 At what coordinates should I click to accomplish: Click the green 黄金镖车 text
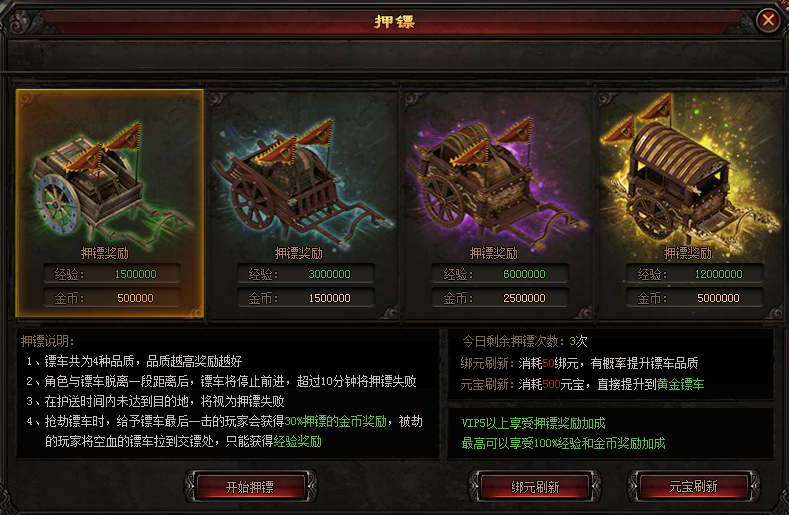point(680,384)
